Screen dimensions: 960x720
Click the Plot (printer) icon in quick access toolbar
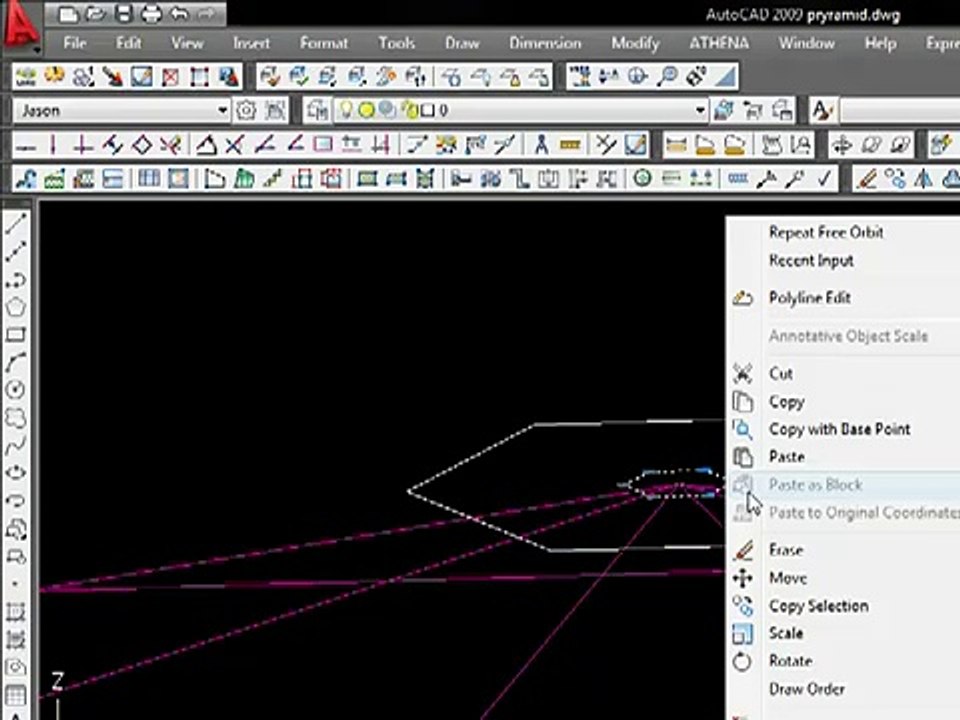coord(151,13)
